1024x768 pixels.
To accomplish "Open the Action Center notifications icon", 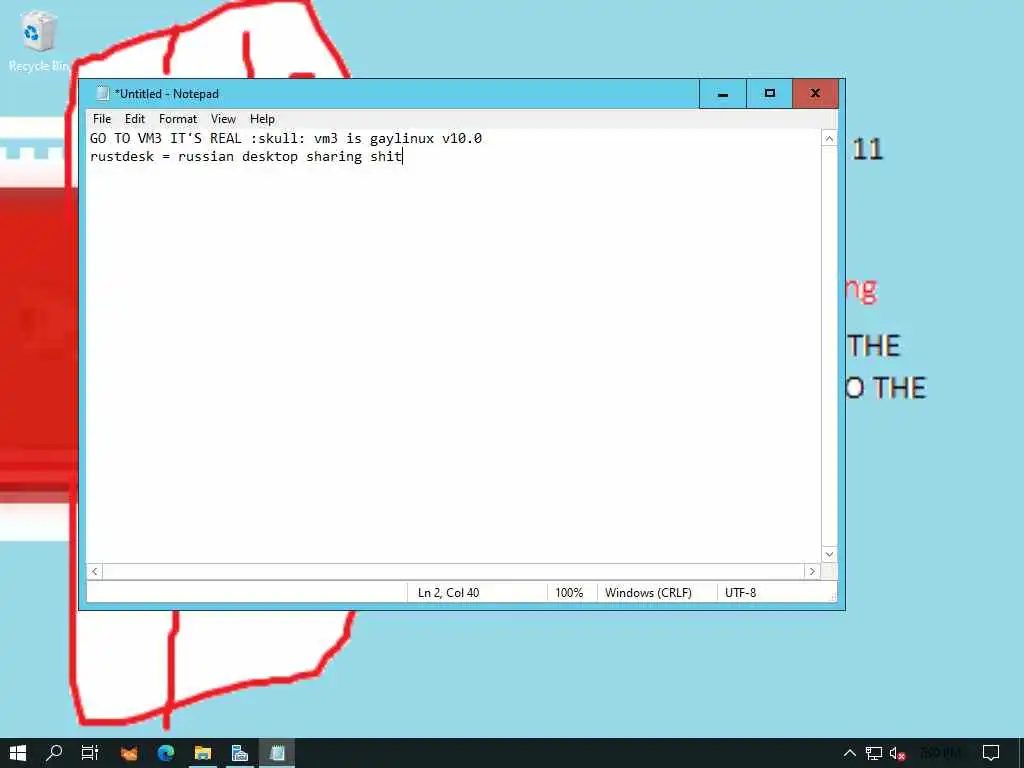I will pos(991,753).
